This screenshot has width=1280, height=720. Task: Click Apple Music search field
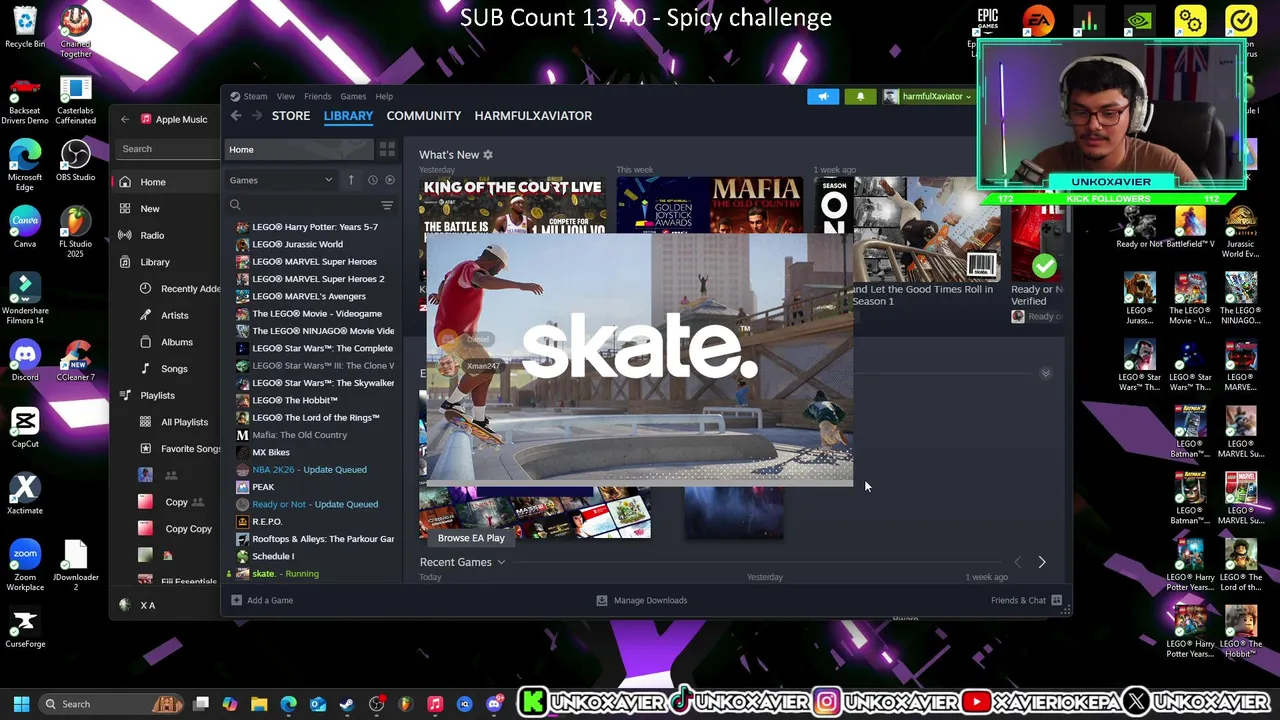tap(167, 149)
